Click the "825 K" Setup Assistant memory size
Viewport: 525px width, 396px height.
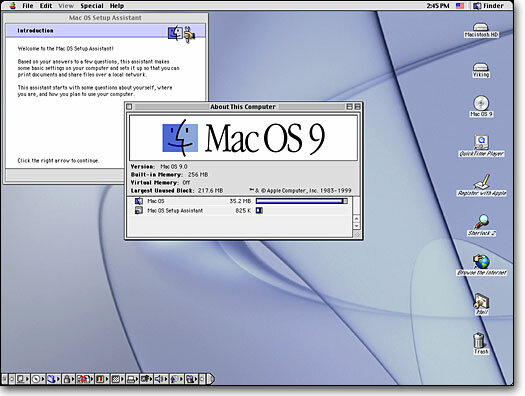243,211
